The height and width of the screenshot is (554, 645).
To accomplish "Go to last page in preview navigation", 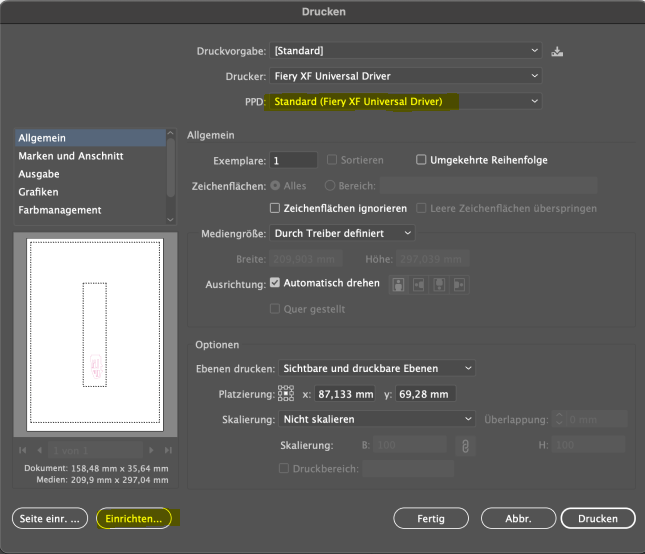I will (x=168, y=450).
